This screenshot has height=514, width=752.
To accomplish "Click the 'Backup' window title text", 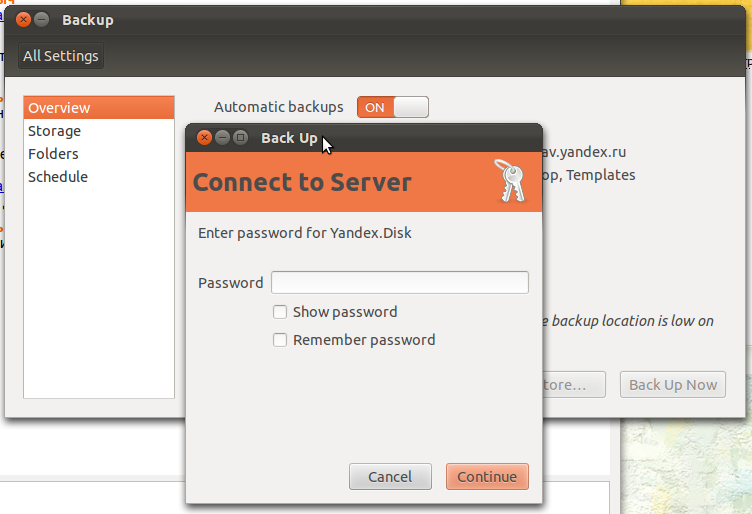I will tap(88, 20).
